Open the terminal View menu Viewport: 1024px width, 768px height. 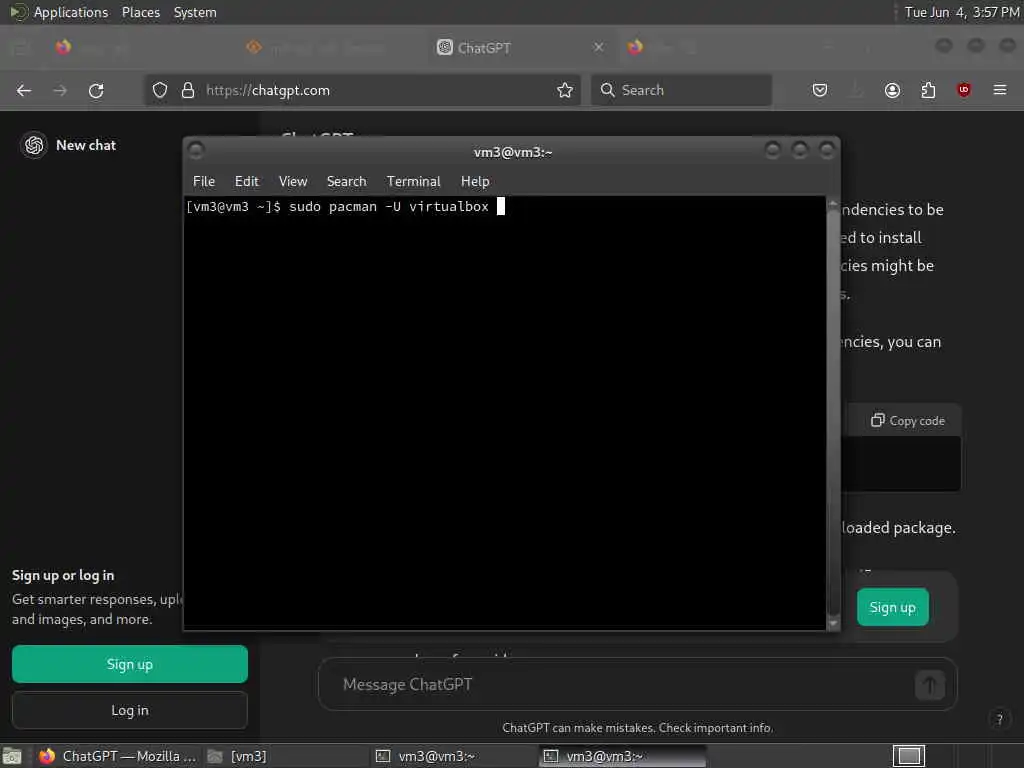coord(293,182)
